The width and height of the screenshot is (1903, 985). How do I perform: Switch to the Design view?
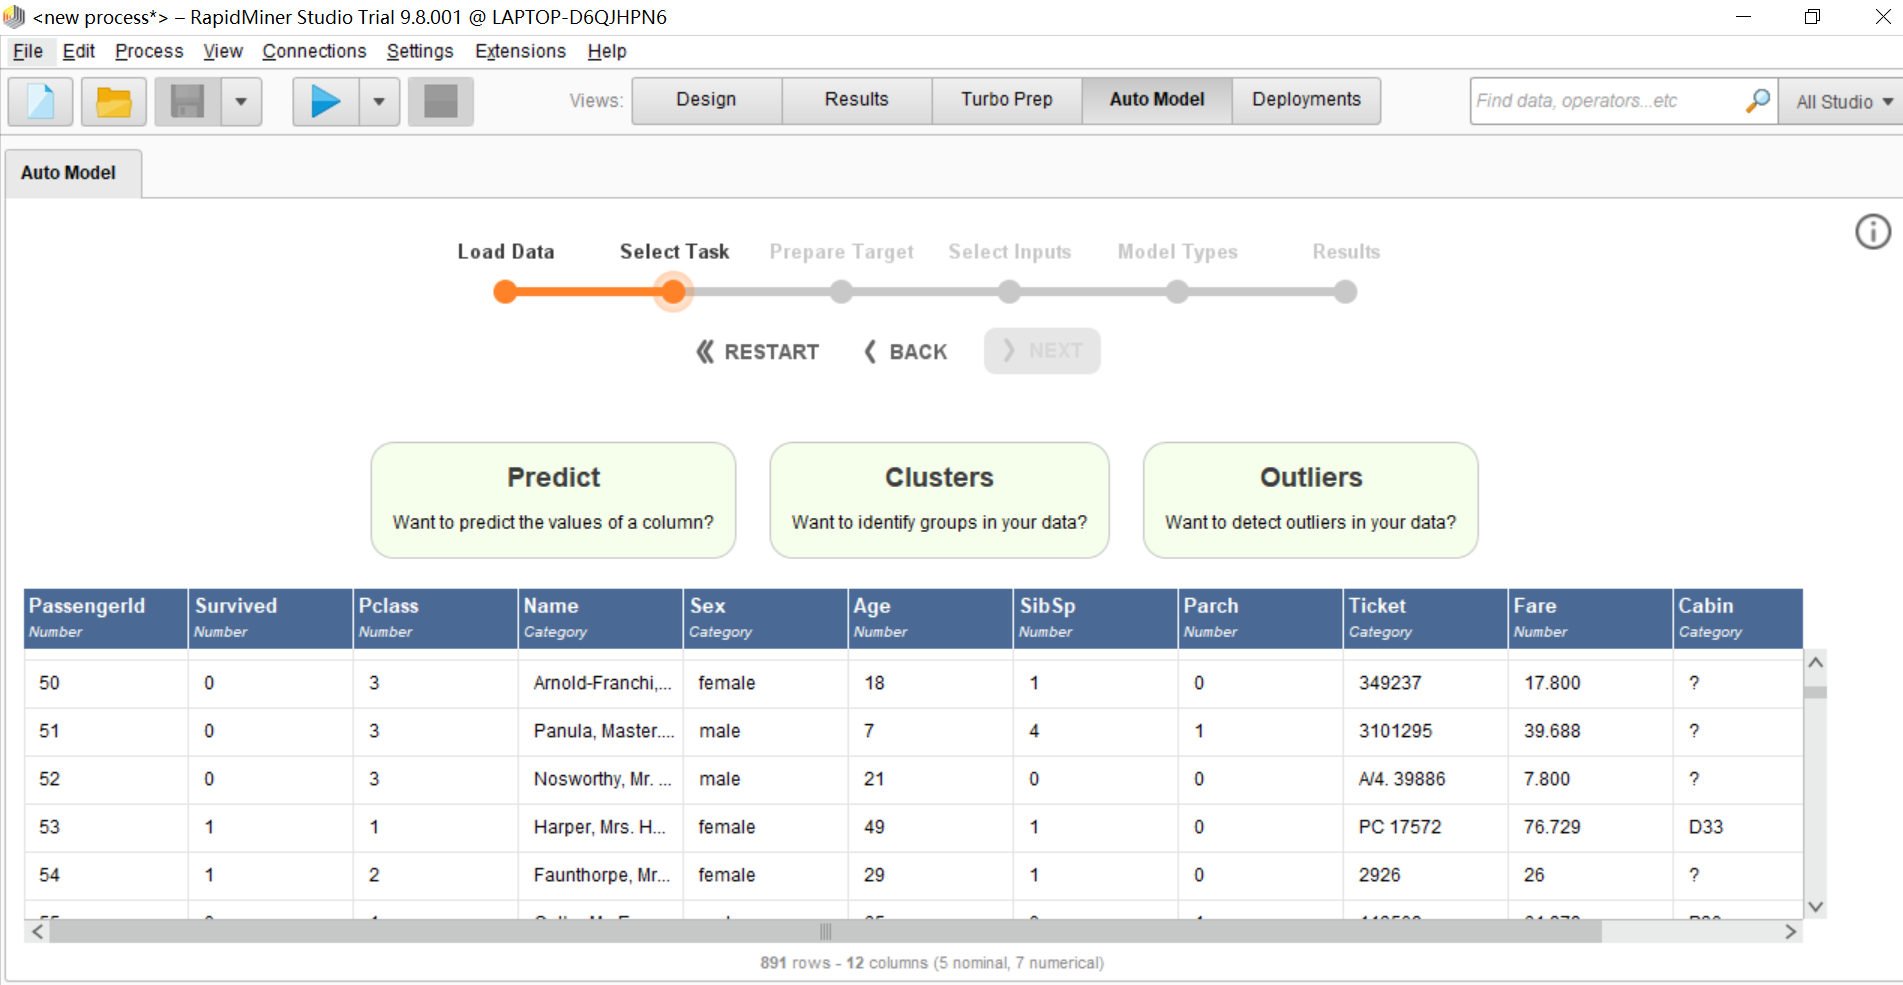706,100
